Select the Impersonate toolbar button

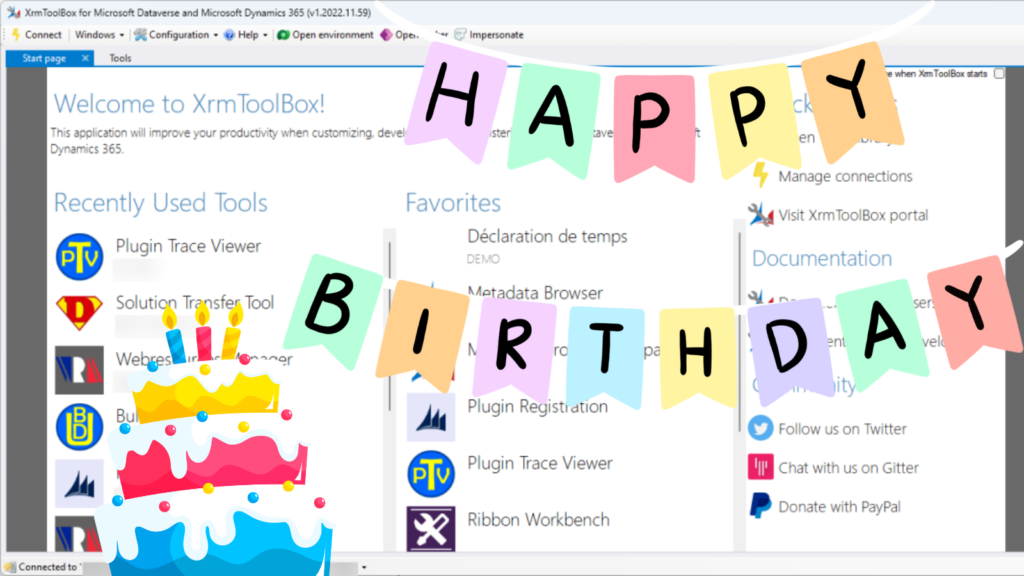(489, 35)
